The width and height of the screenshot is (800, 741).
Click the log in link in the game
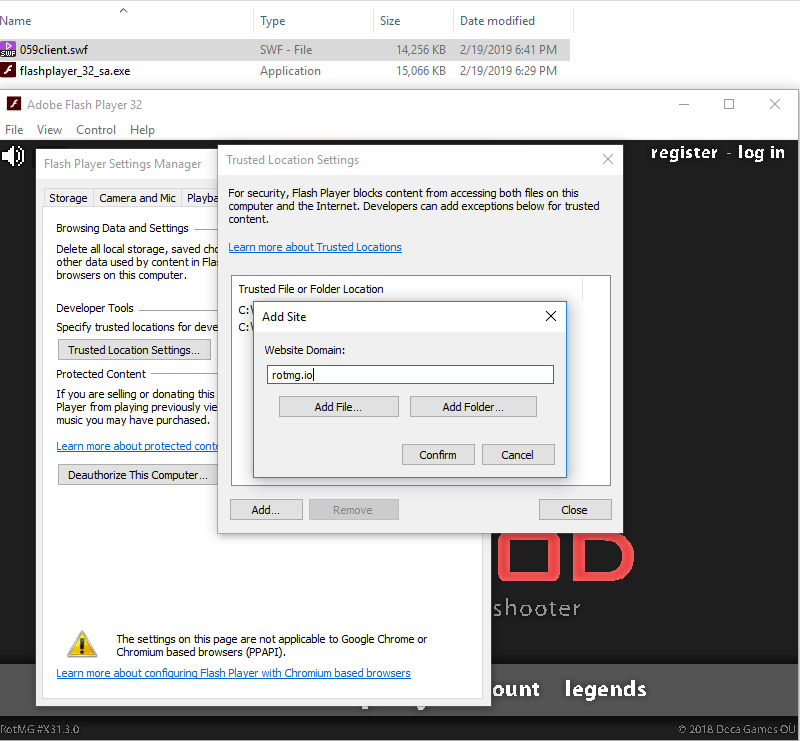(x=761, y=153)
